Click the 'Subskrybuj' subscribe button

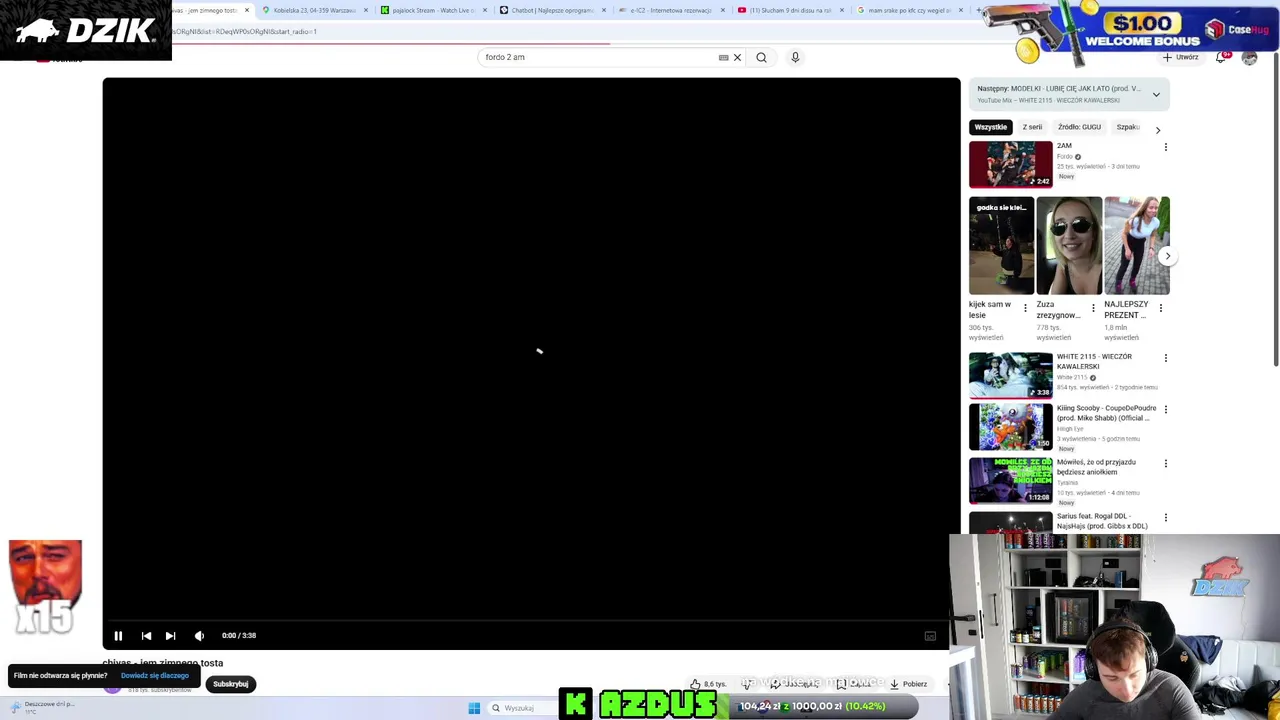[x=231, y=684]
